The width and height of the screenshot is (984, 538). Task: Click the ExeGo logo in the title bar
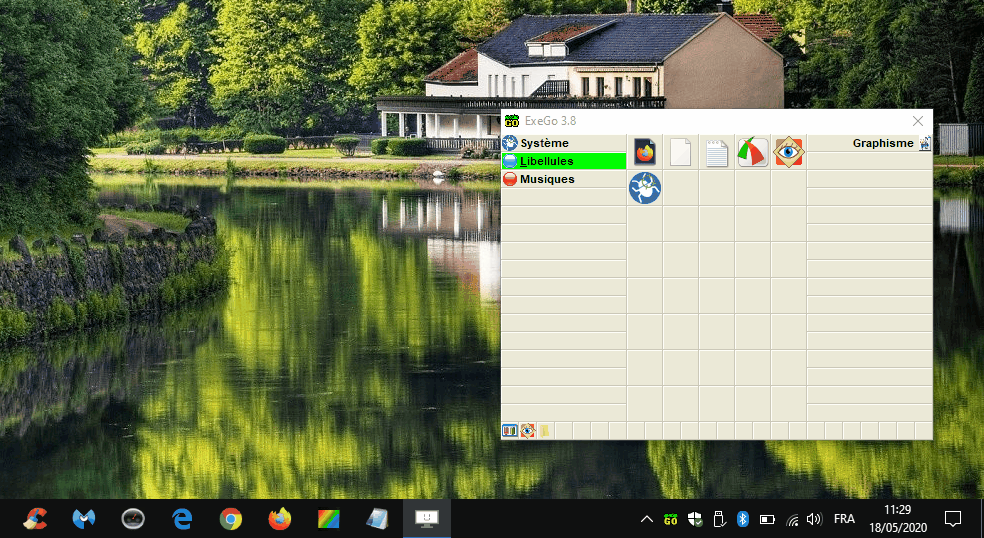(512, 121)
